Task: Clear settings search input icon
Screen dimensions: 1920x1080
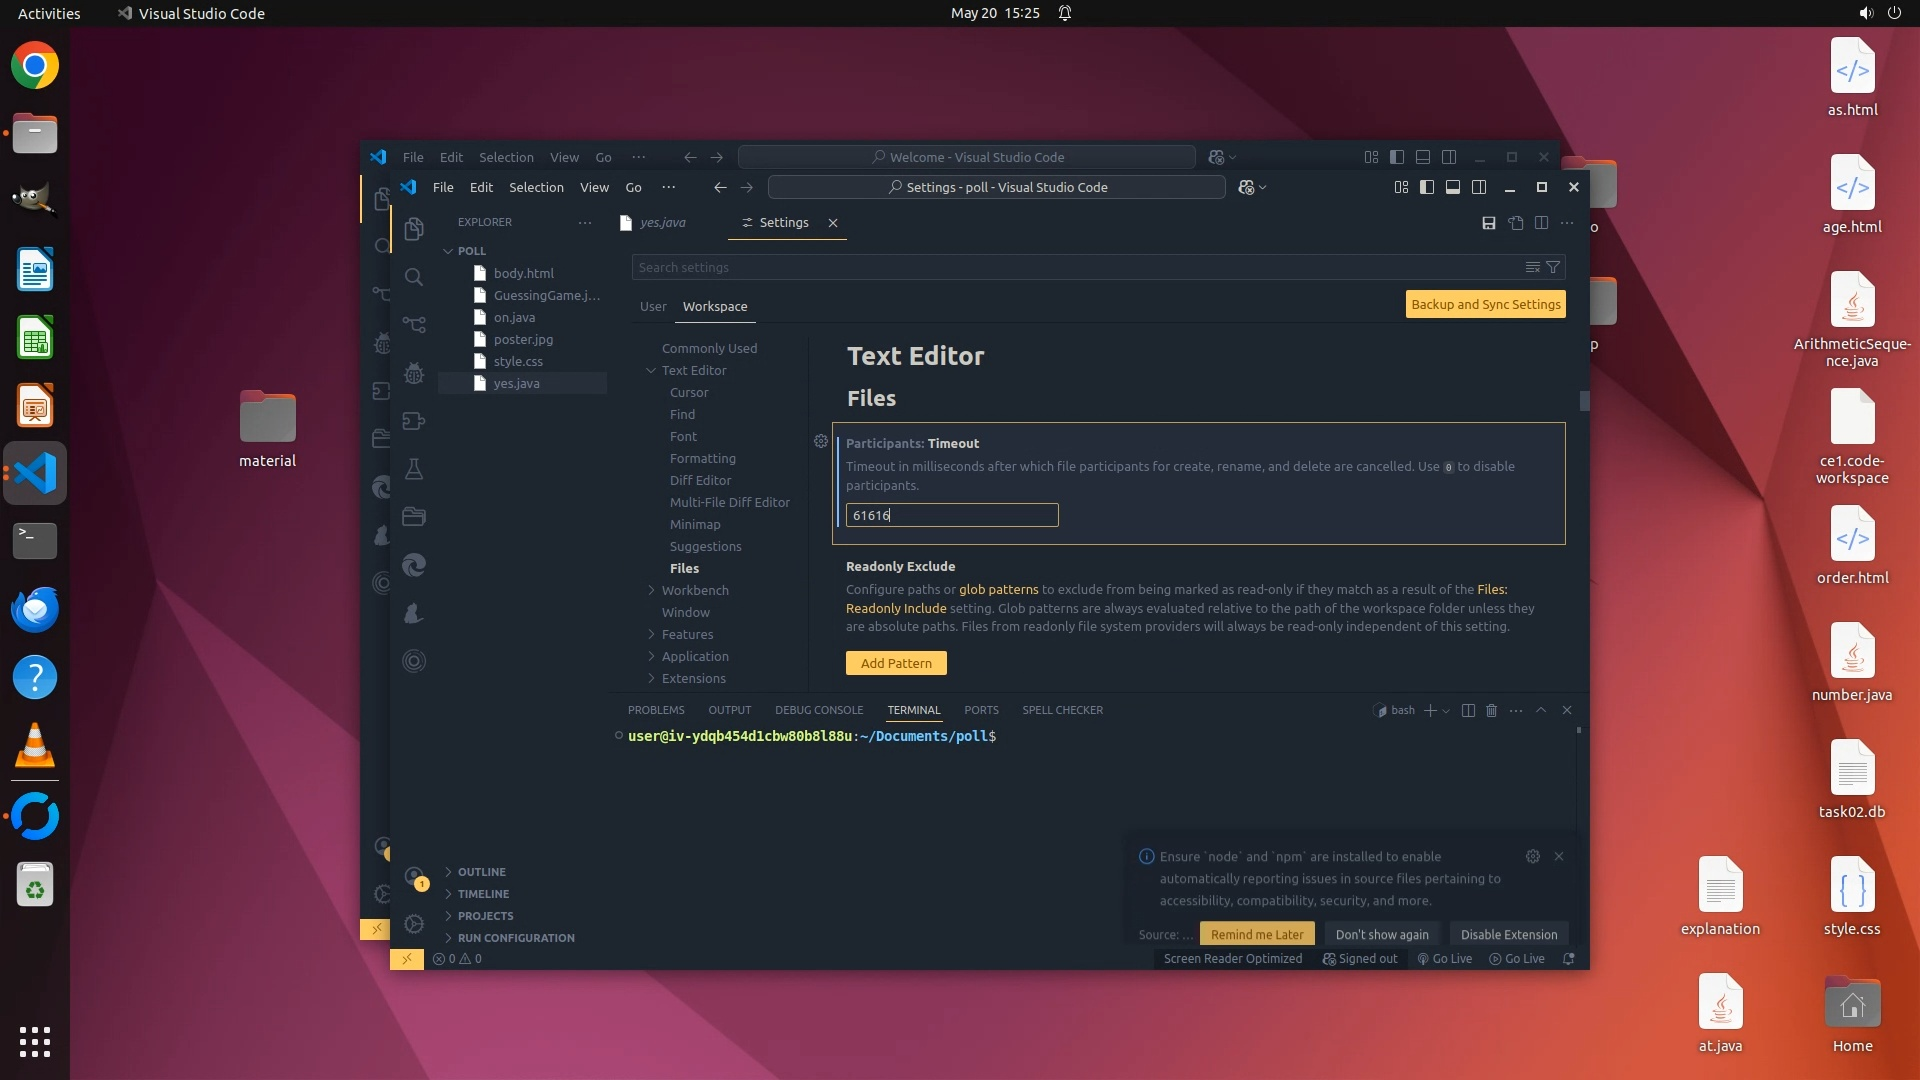Action: 1532,267
